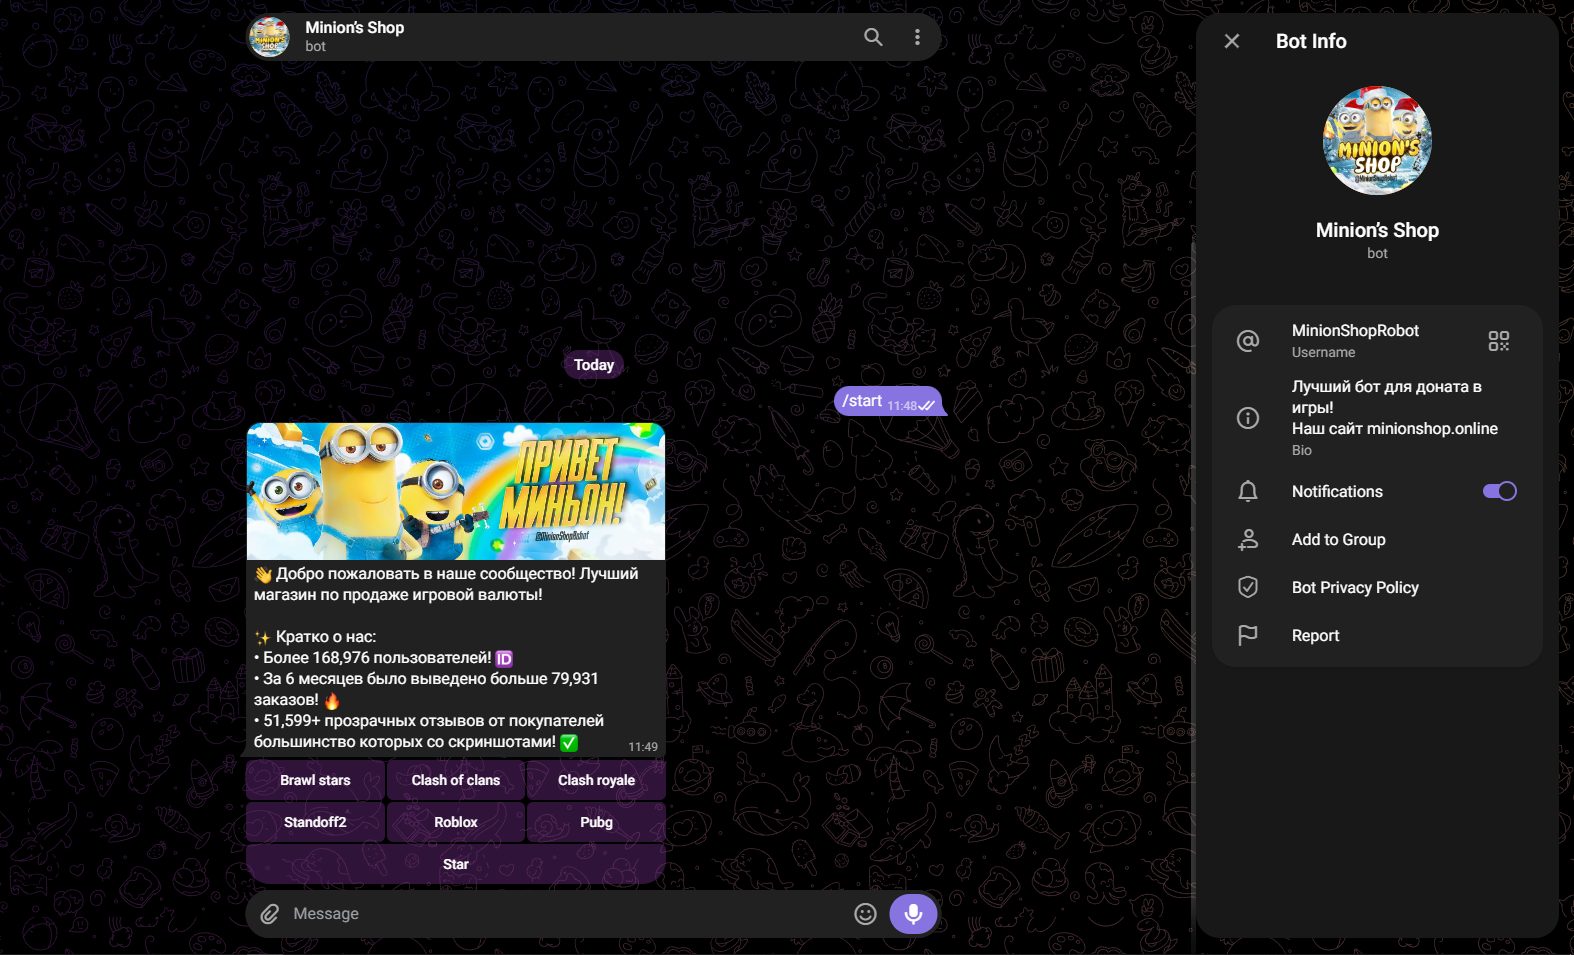Click the Bot Privacy Policy shield icon

(1248, 587)
